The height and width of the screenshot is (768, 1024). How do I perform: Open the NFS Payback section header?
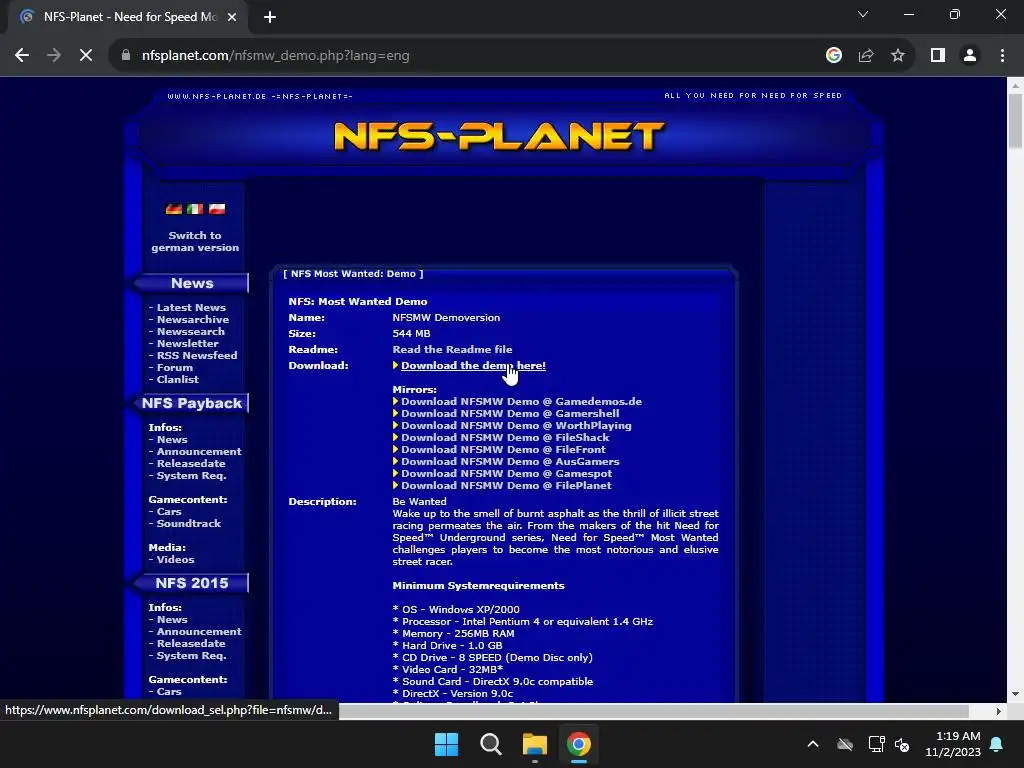pyautogui.click(x=192, y=404)
